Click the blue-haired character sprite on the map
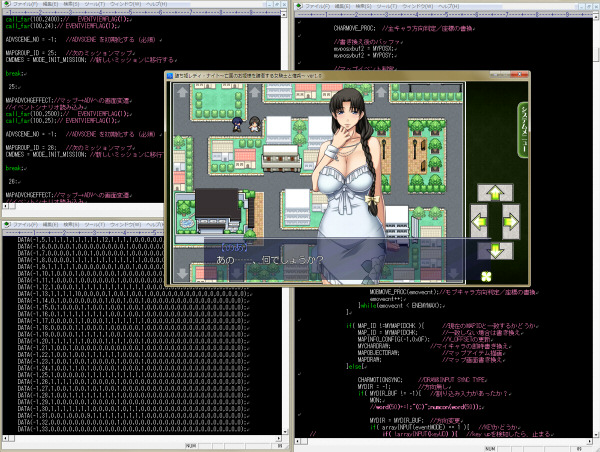The image size is (600, 452). pyautogui.click(x=237, y=124)
